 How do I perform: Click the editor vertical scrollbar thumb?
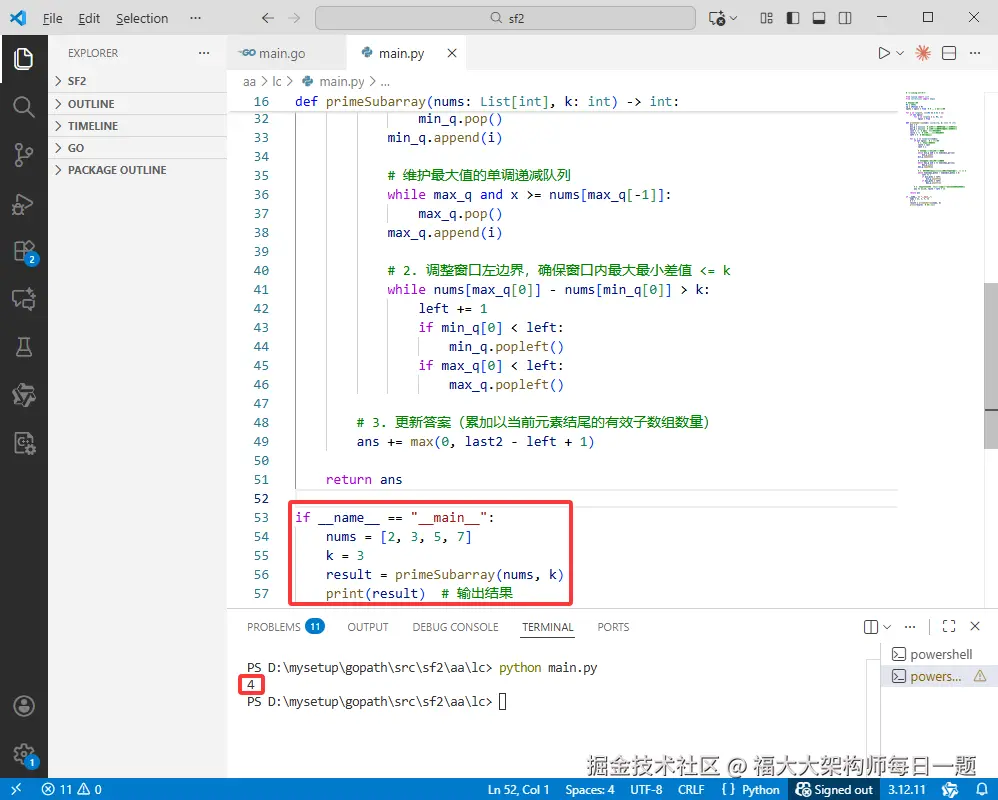[x=991, y=366]
